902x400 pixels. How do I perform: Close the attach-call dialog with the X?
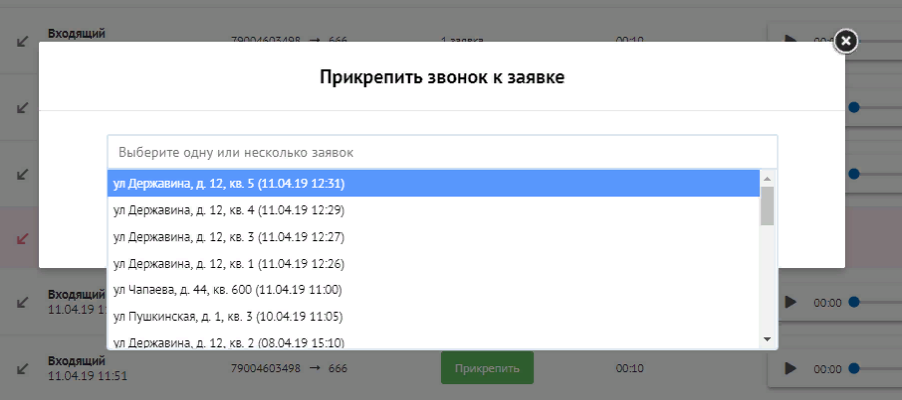point(845,41)
